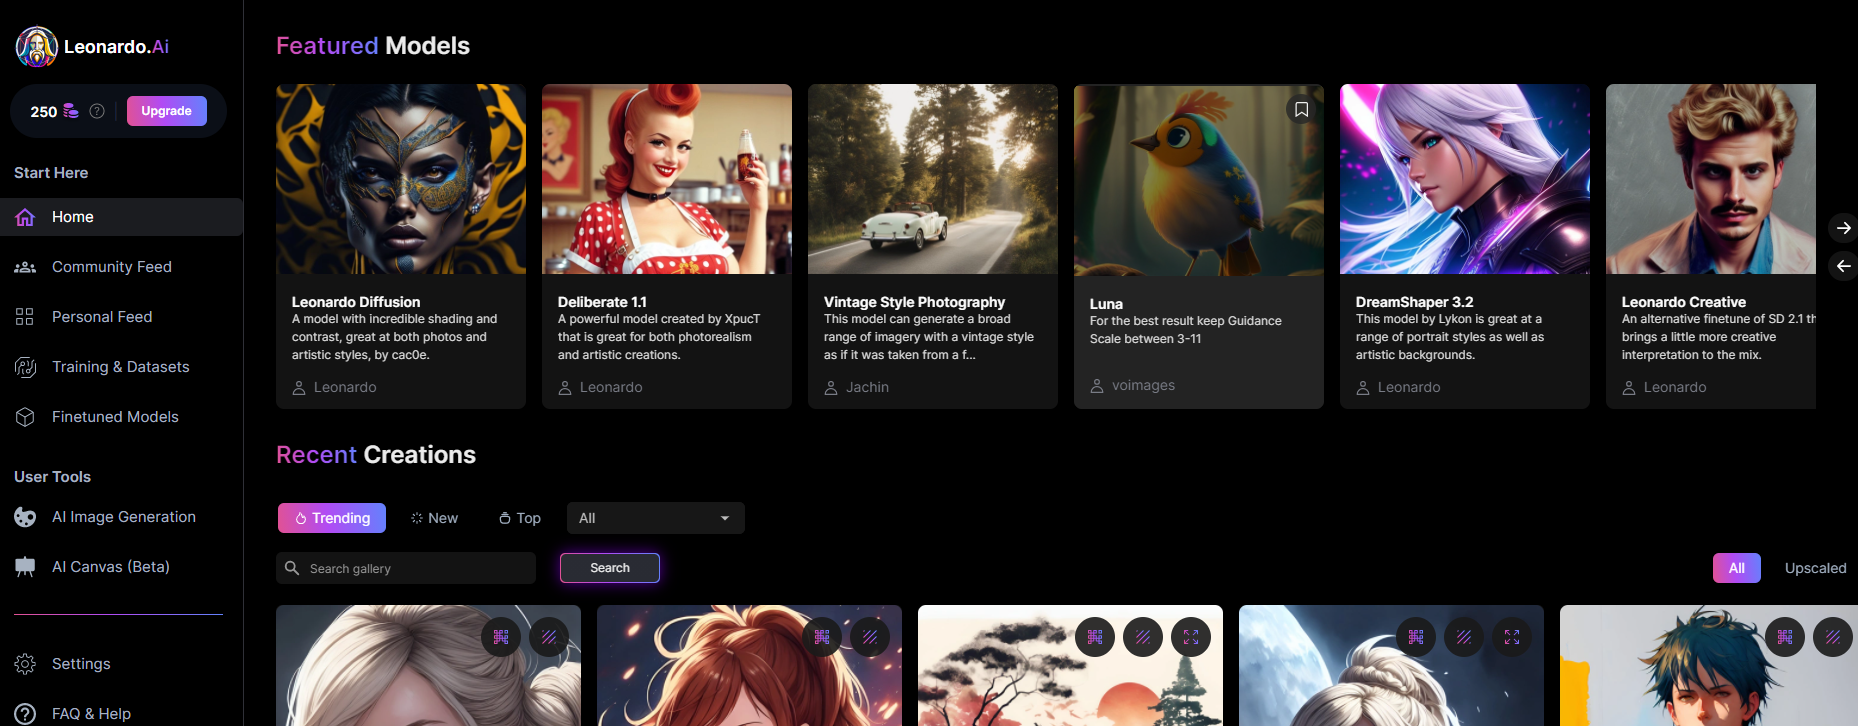Click the token info question mark icon
Viewport: 1858px width, 726px height.
click(97, 111)
